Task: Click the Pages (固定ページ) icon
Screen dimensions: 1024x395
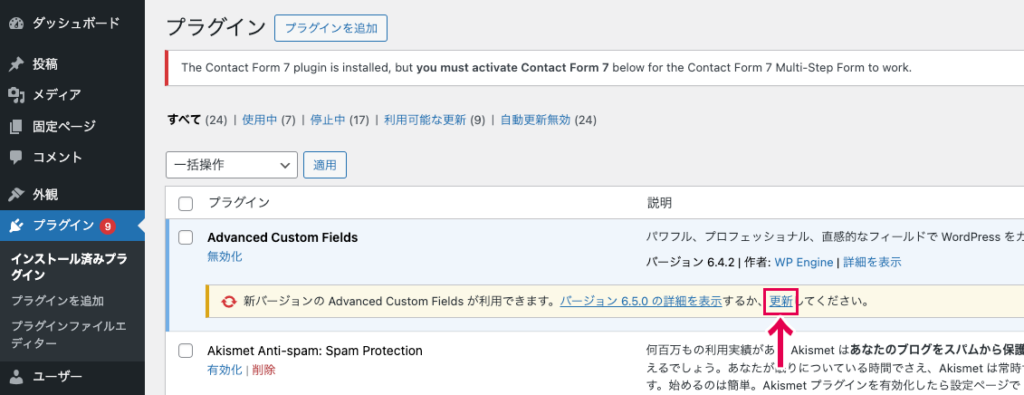Action: [x=16, y=127]
